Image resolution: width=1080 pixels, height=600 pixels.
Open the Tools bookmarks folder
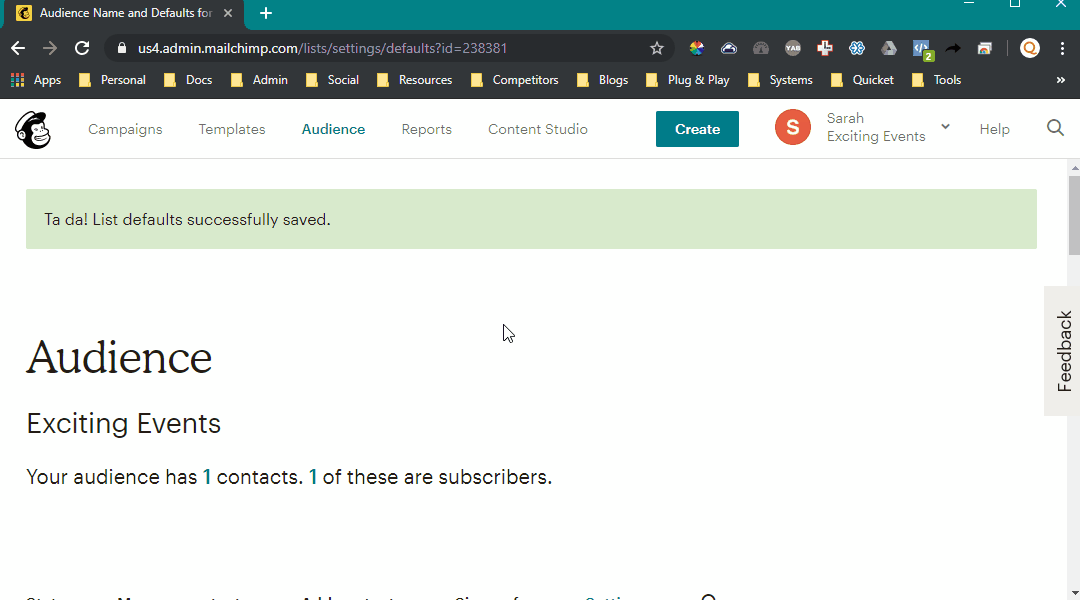(937, 80)
